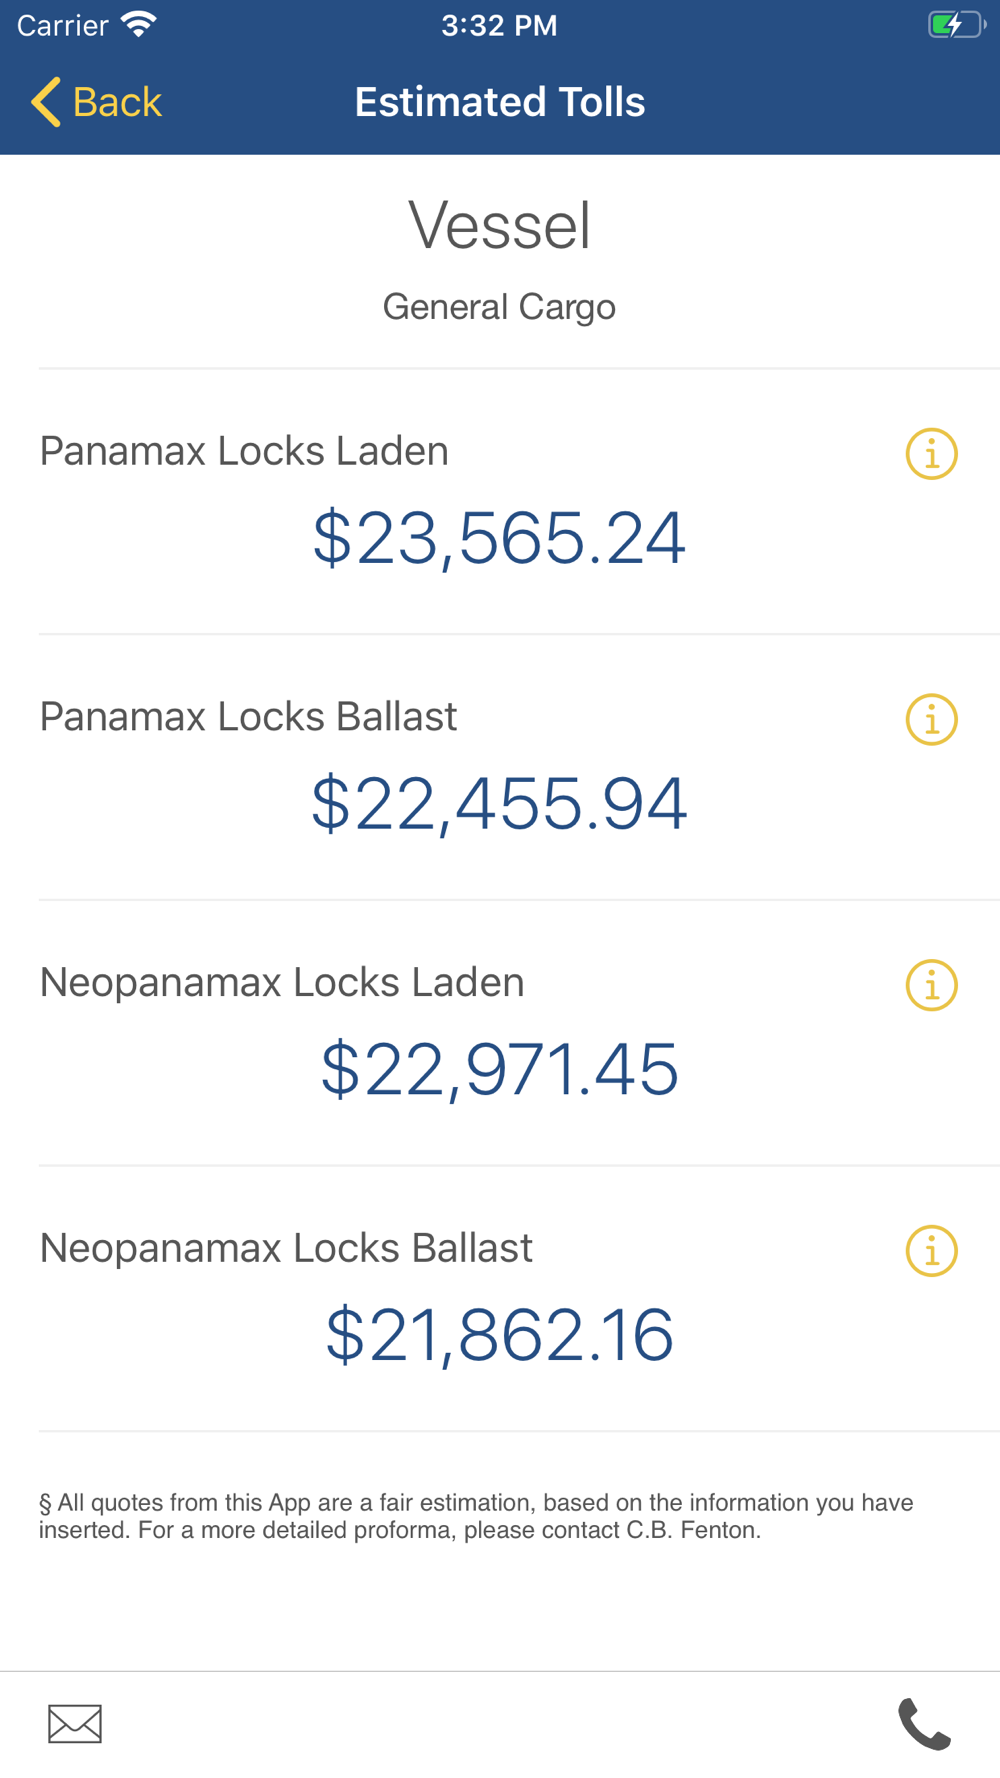Tap the $22,971.45 toll amount

499,1069
